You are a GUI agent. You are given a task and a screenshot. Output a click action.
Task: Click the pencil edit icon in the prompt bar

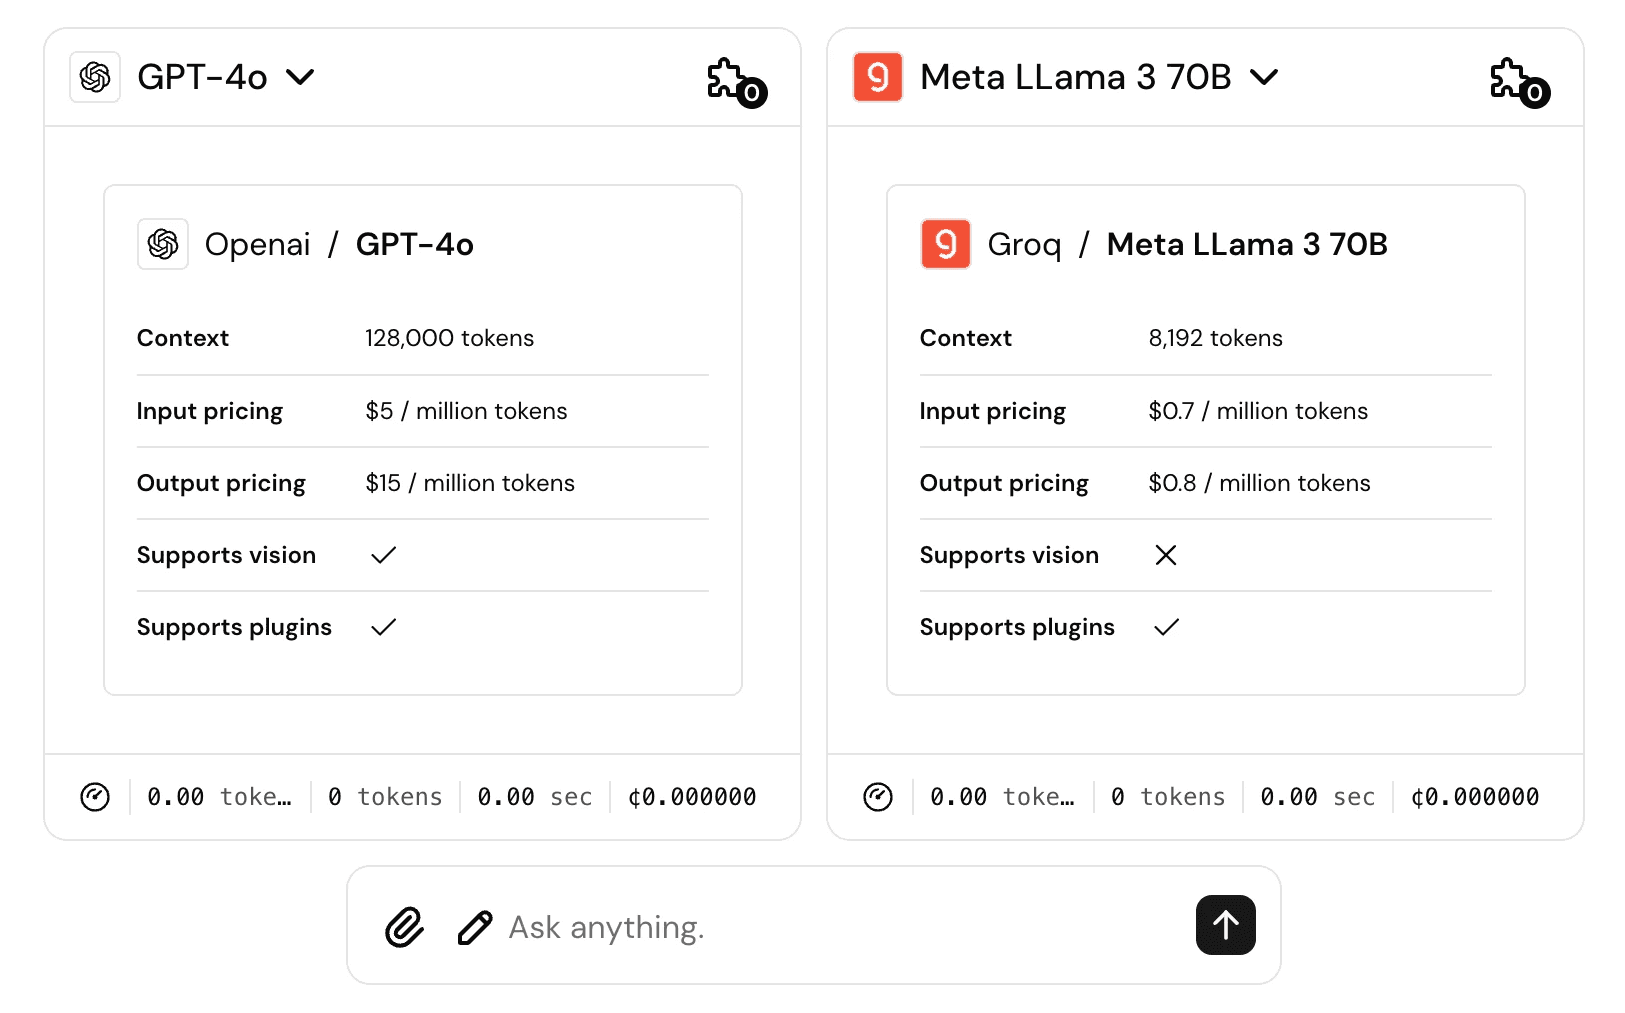(475, 927)
